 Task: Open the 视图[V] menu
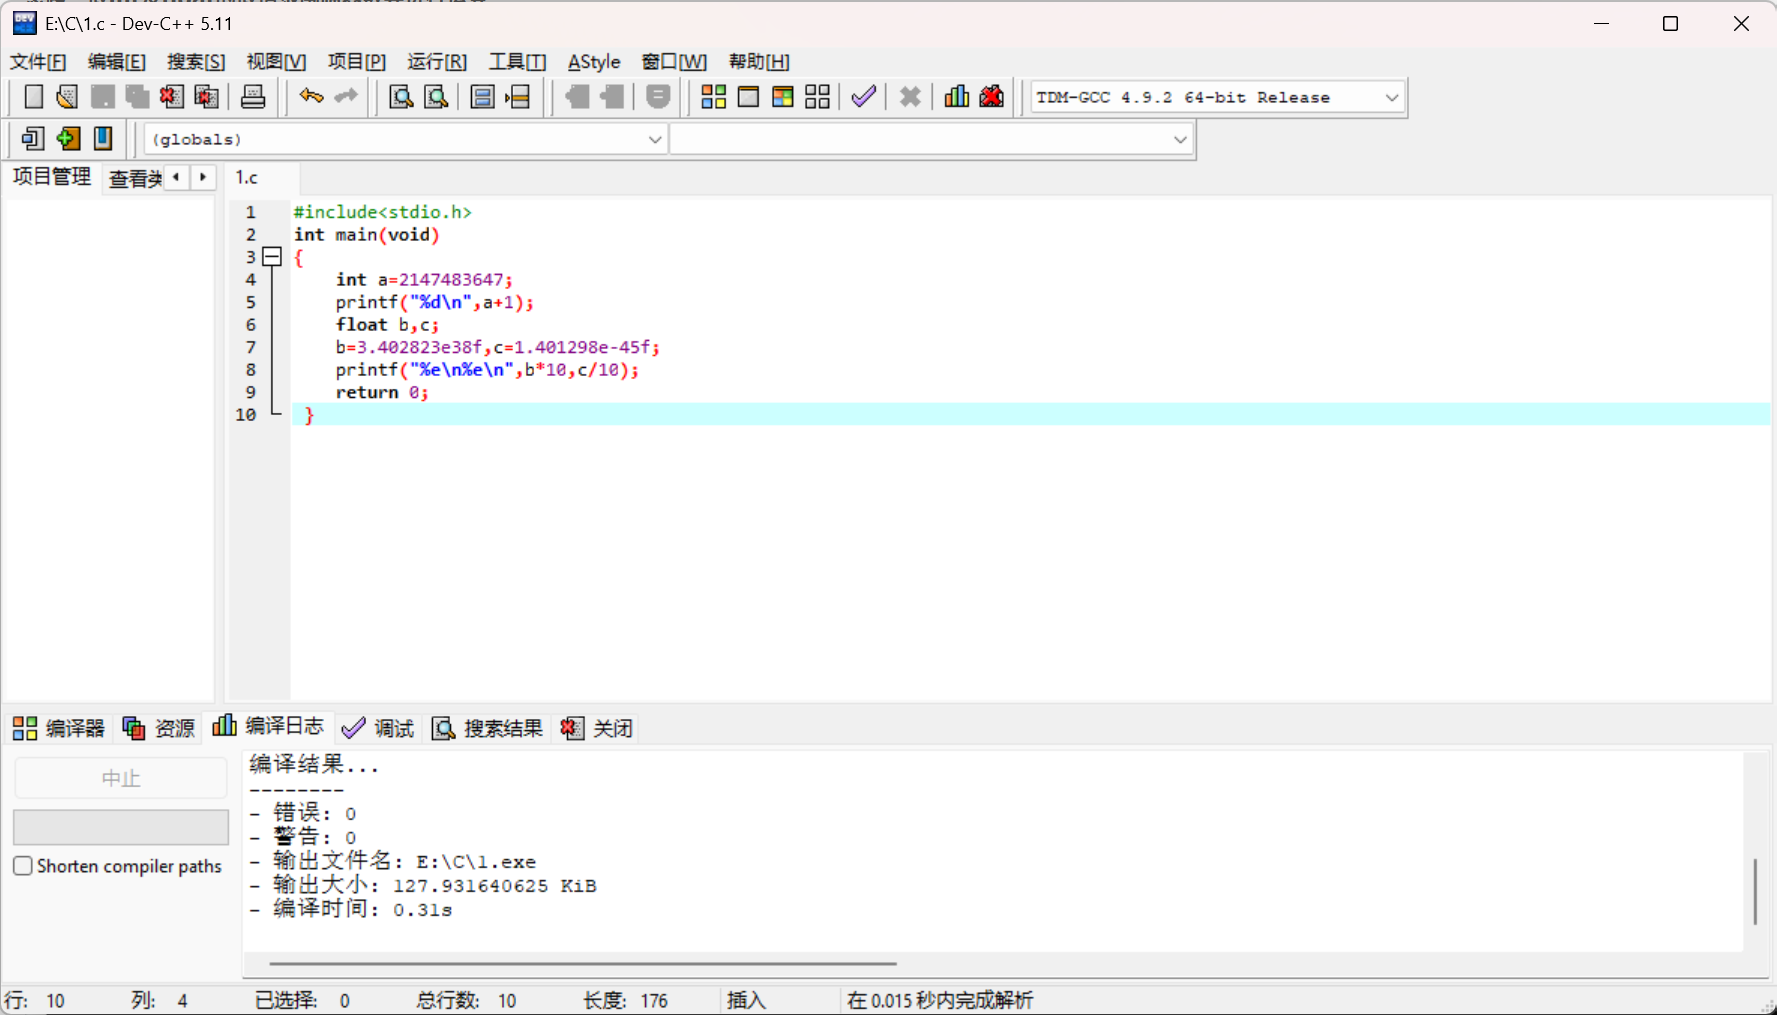(276, 62)
